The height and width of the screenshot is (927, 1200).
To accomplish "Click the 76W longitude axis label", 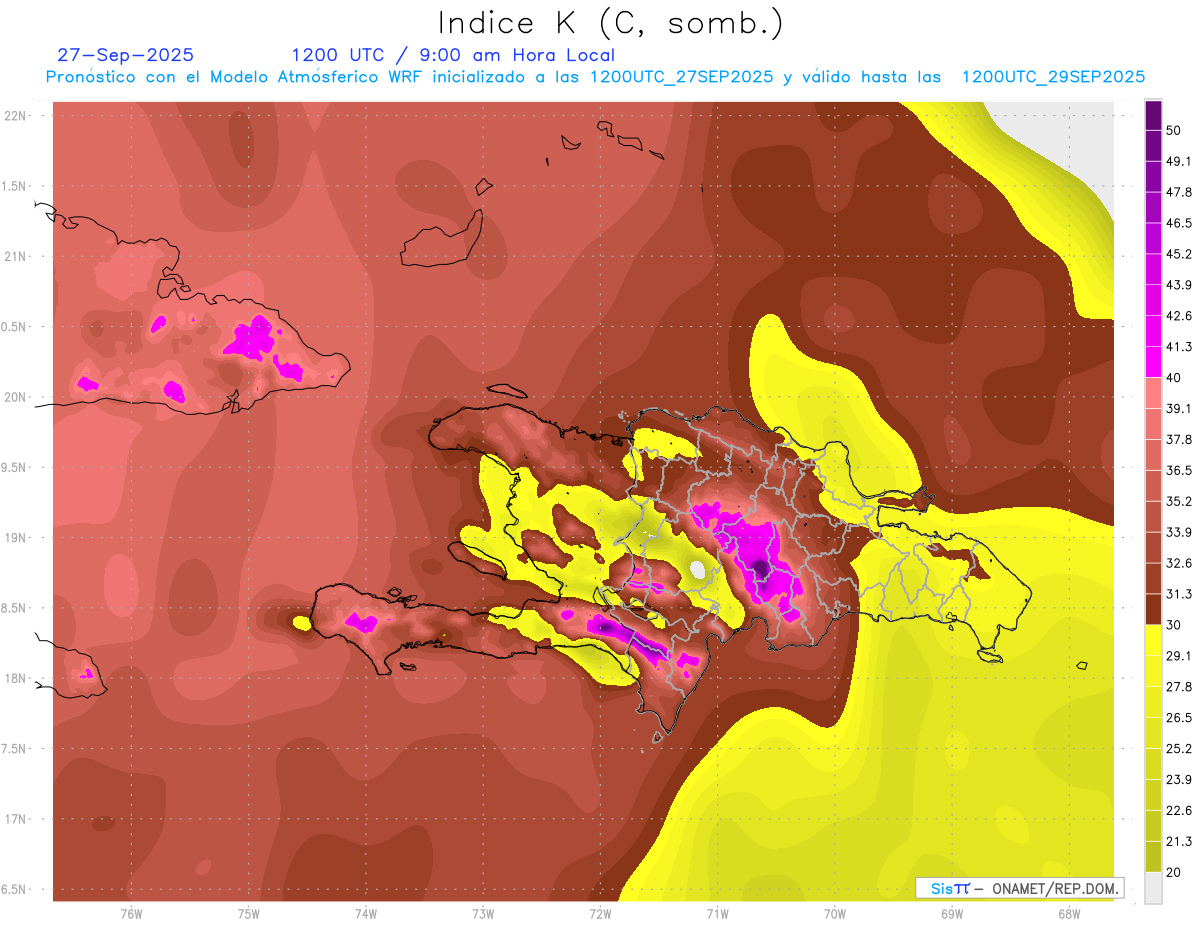I will coord(131,913).
